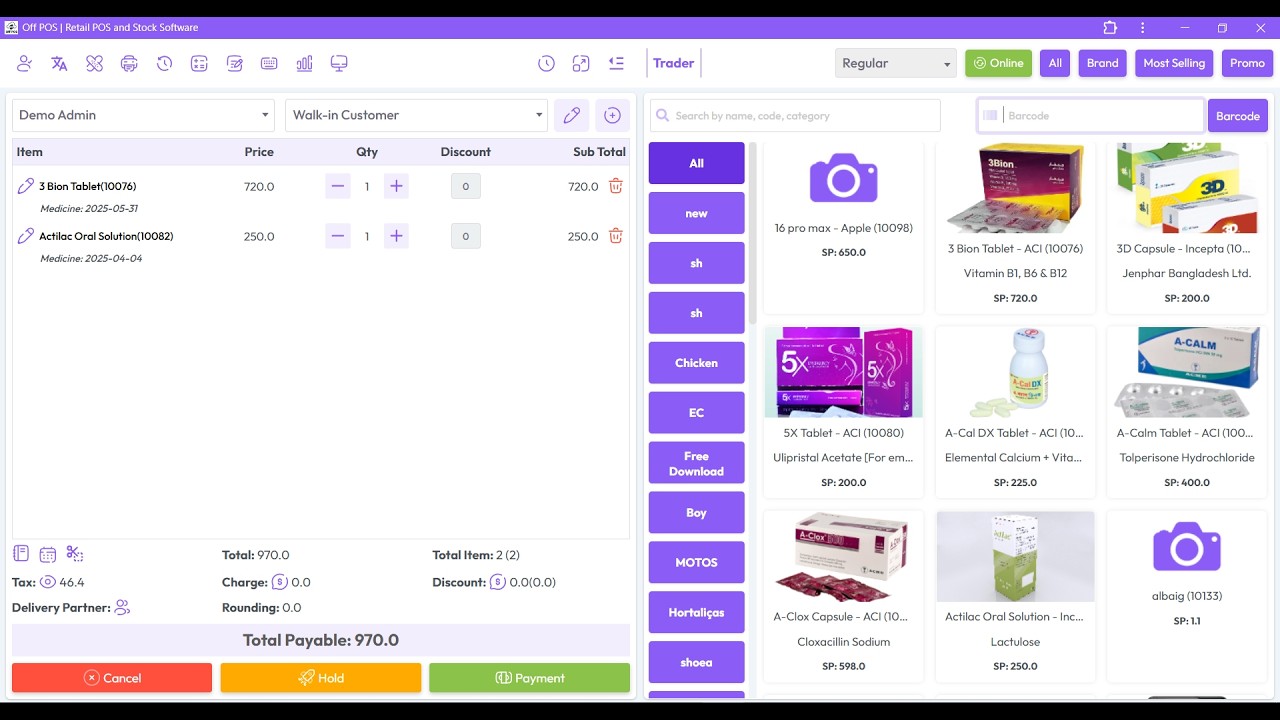Open the Charge dollar icon

[280, 582]
